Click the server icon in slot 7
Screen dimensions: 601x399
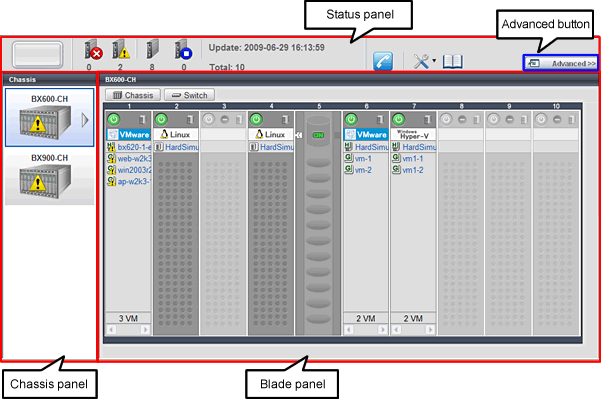[x=428, y=120]
